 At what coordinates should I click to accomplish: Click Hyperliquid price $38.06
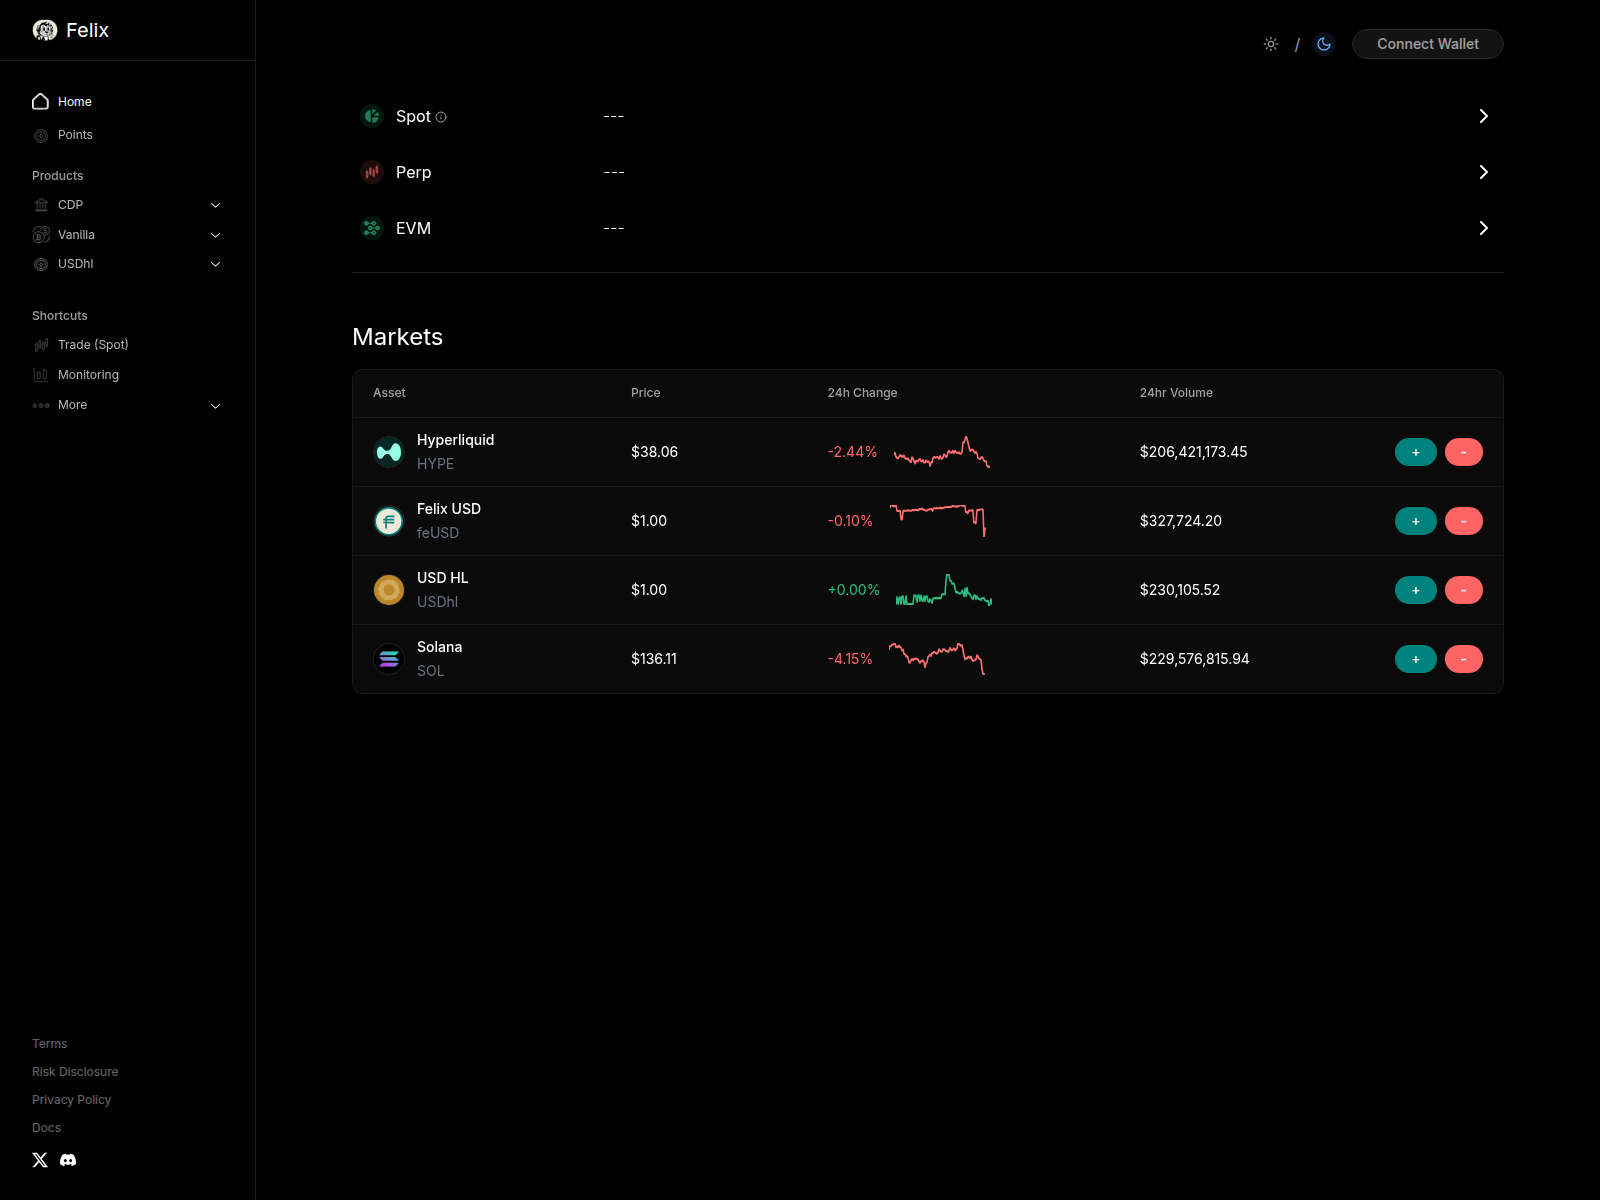tap(654, 452)
